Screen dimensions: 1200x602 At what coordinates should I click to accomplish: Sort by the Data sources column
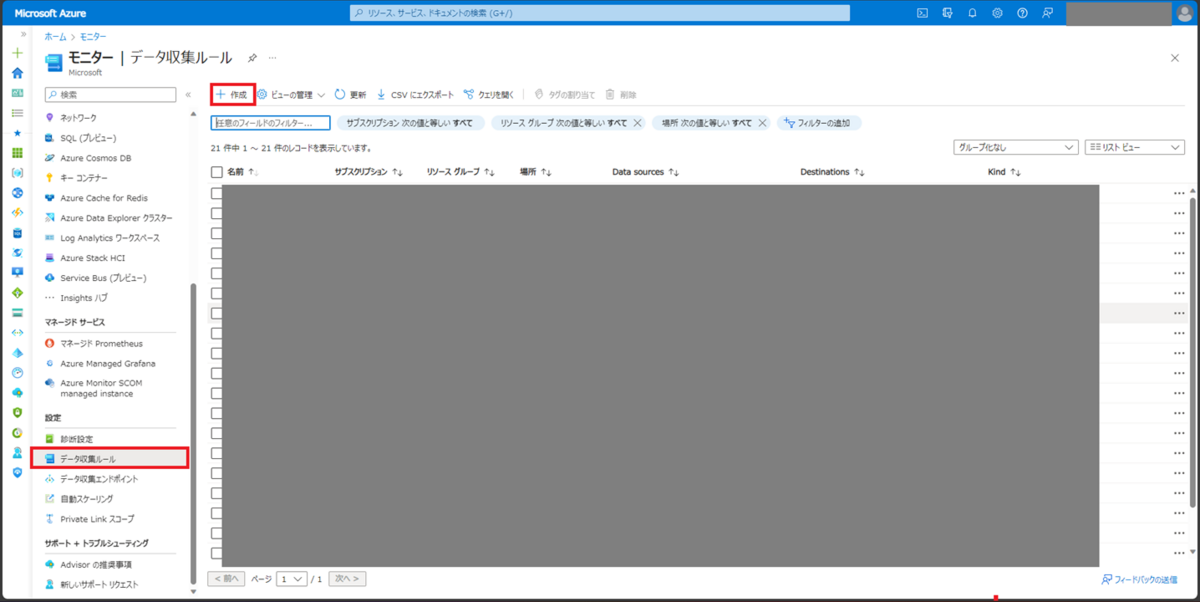(x=646, y=172)
